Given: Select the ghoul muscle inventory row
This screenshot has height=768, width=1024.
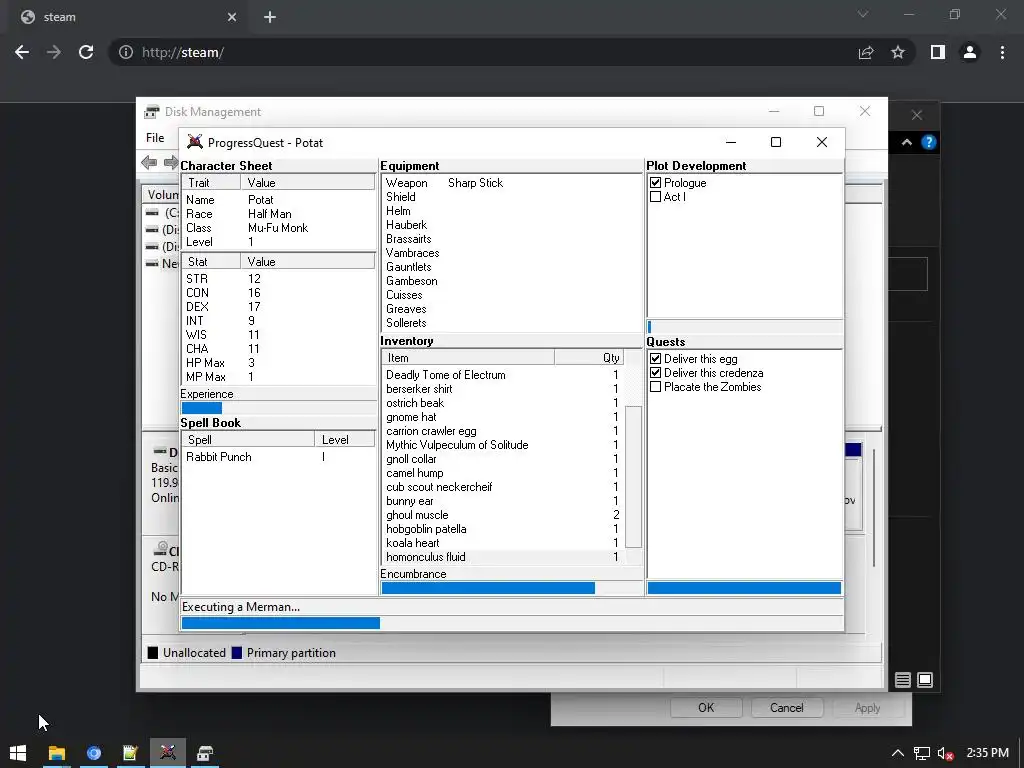Looking at the screenshot, I should [x=502, y=515].
